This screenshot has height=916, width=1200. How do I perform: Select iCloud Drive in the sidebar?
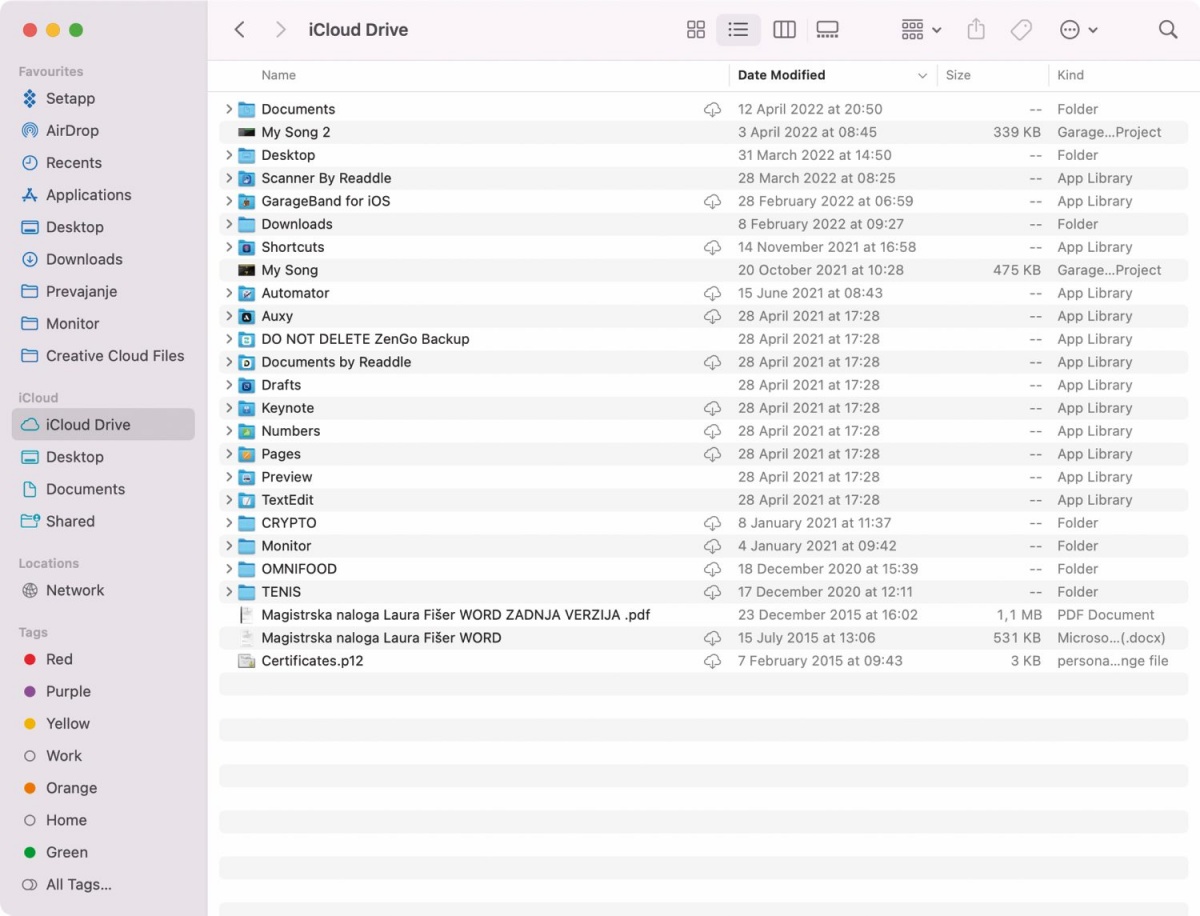[102, 424]
